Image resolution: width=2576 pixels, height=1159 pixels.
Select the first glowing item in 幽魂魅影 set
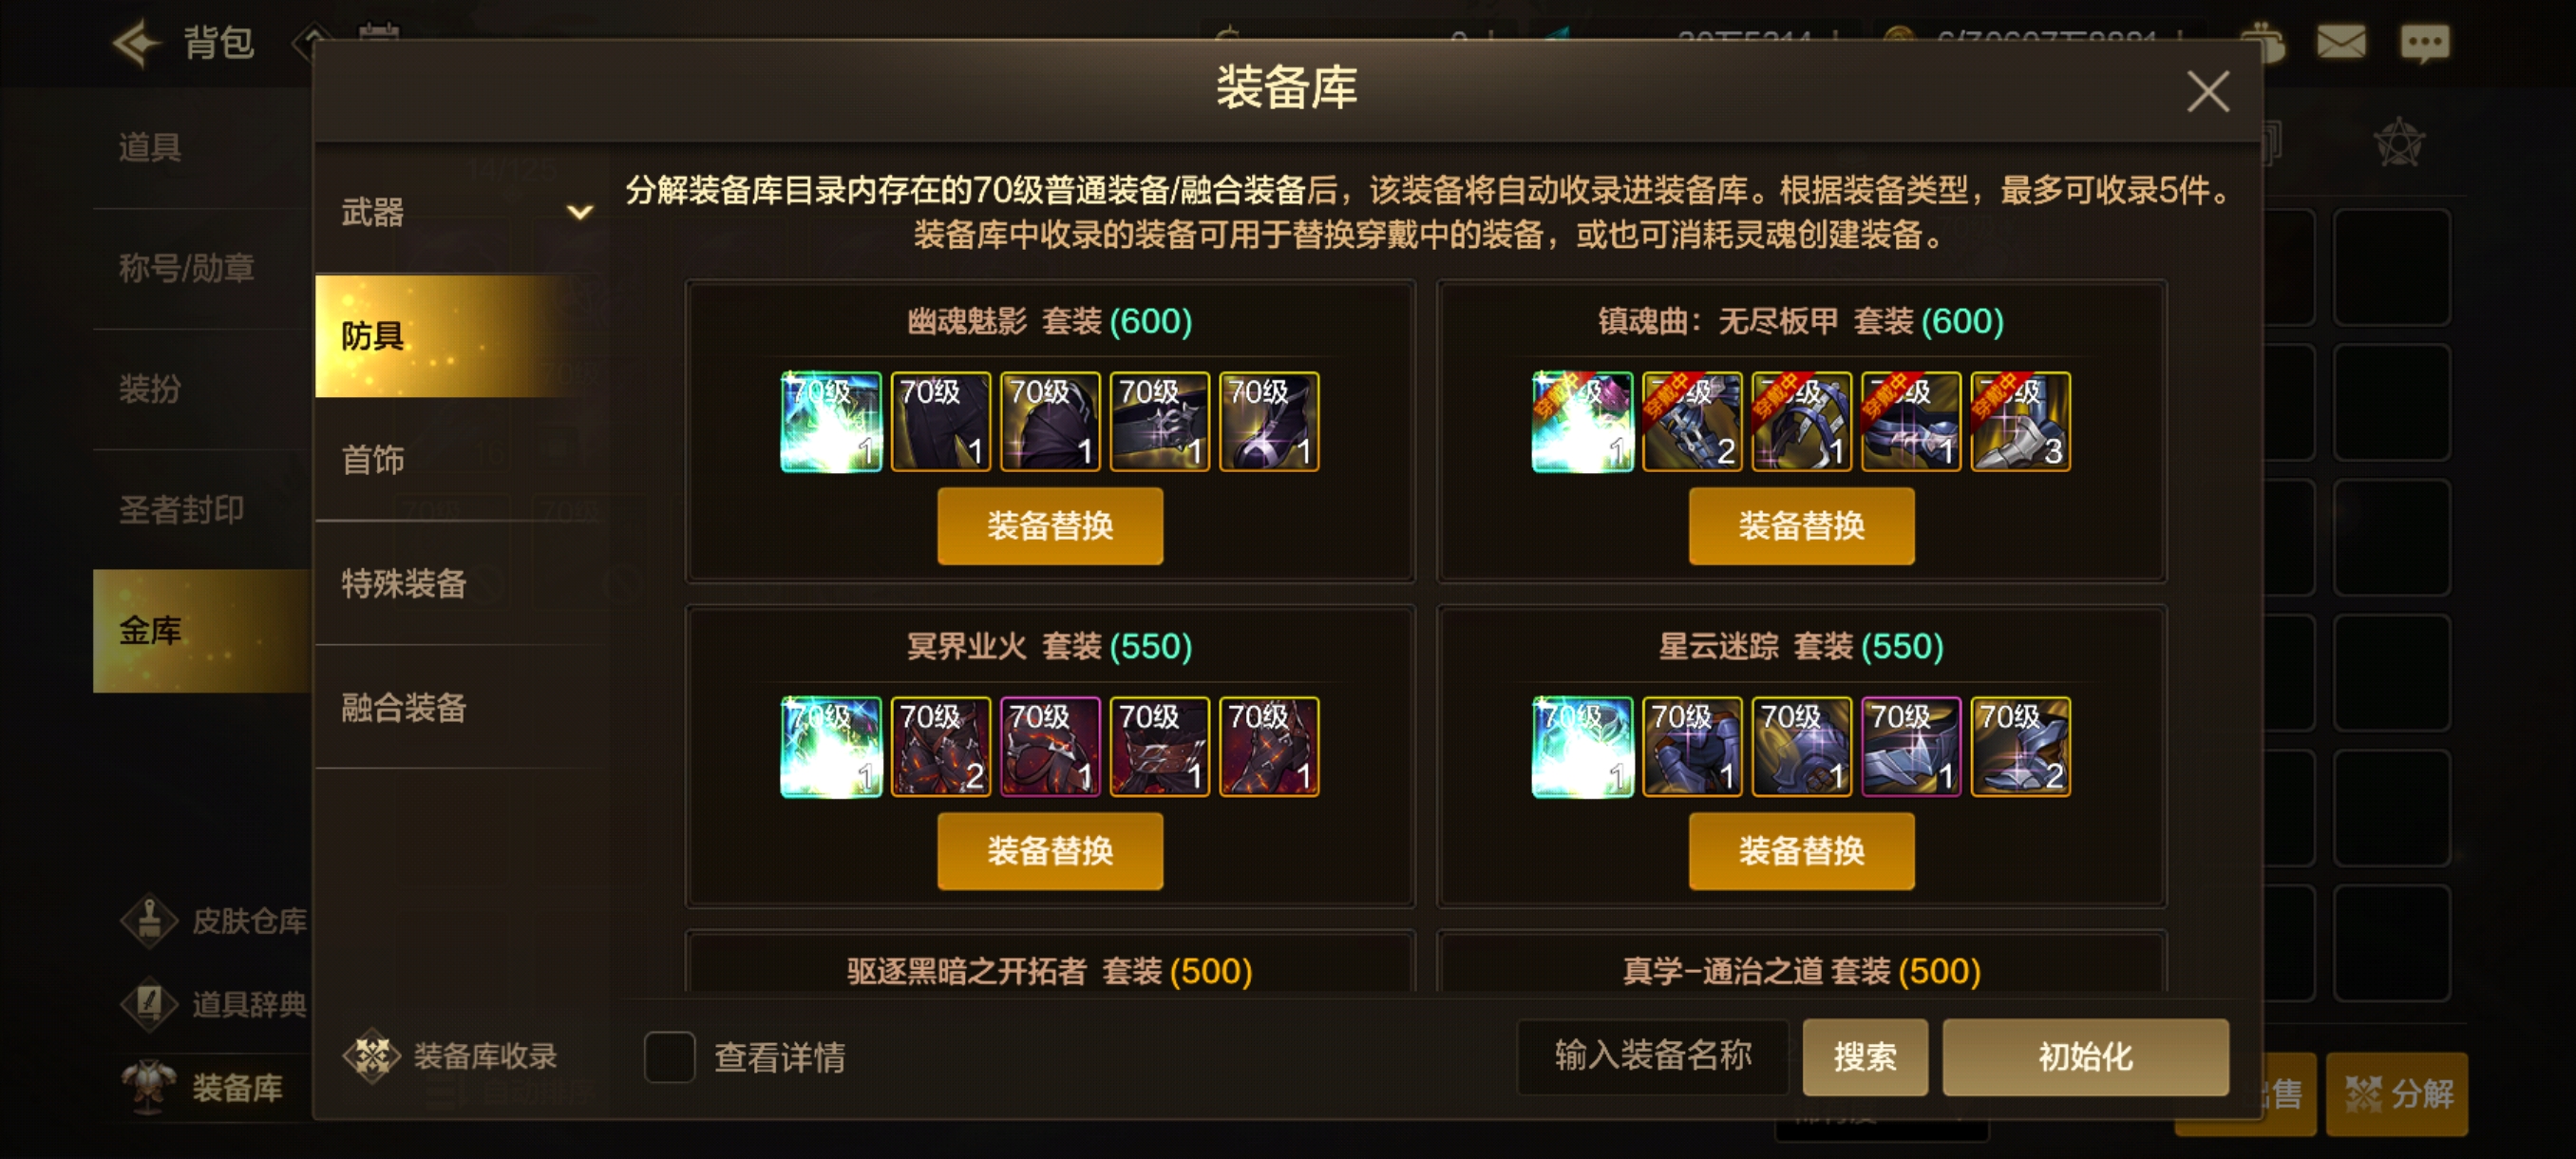(831, 422)
